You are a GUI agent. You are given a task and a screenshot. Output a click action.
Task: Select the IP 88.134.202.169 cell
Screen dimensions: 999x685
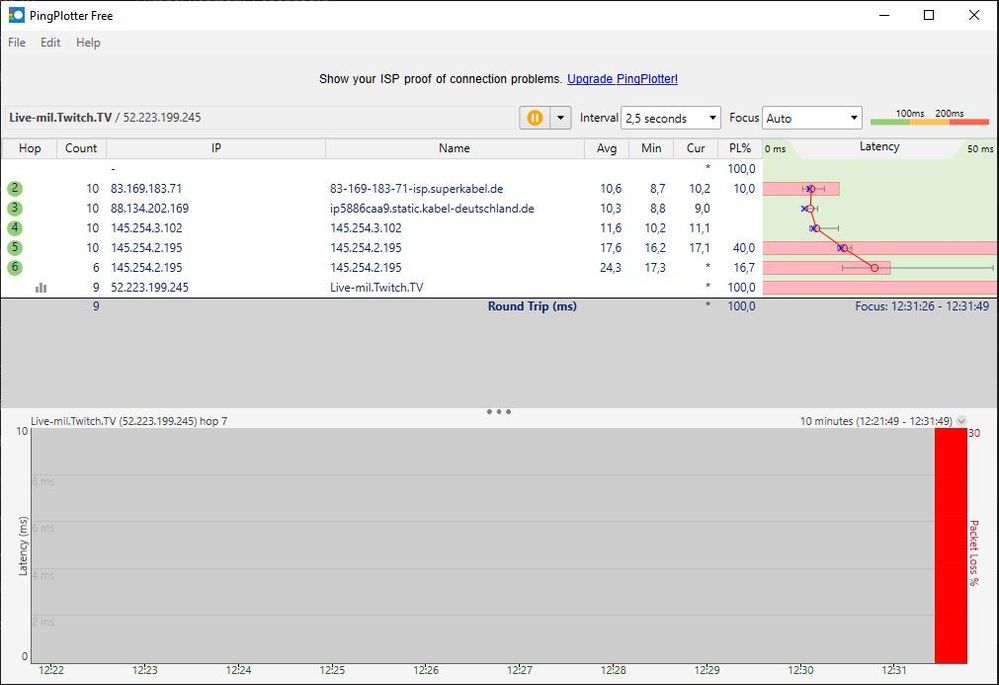(150, 209)
